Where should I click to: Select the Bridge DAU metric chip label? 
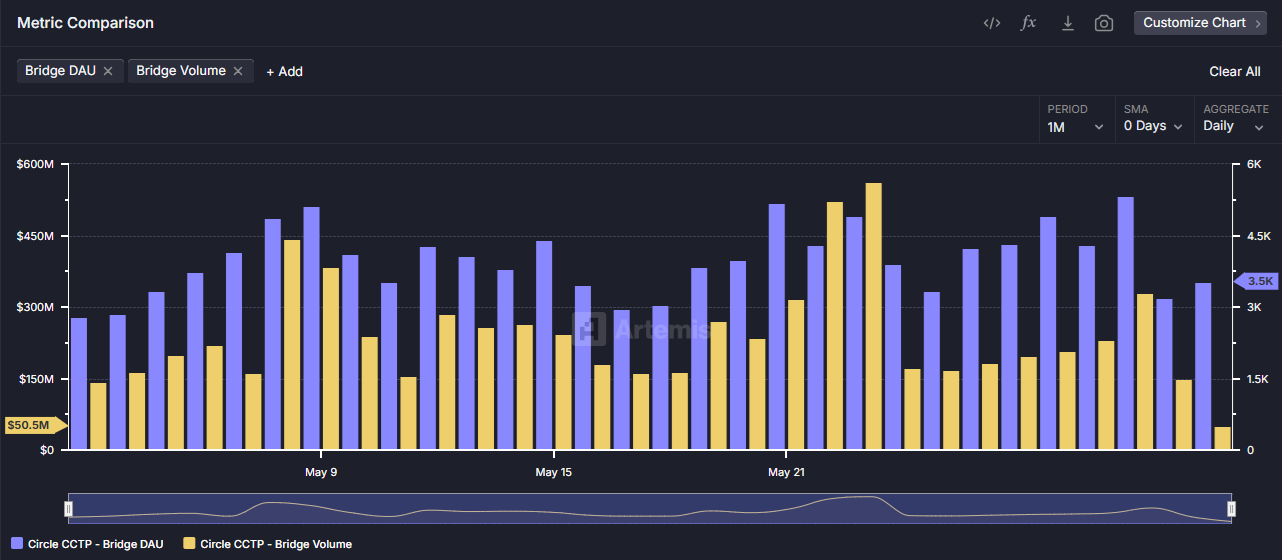point(60,71)
